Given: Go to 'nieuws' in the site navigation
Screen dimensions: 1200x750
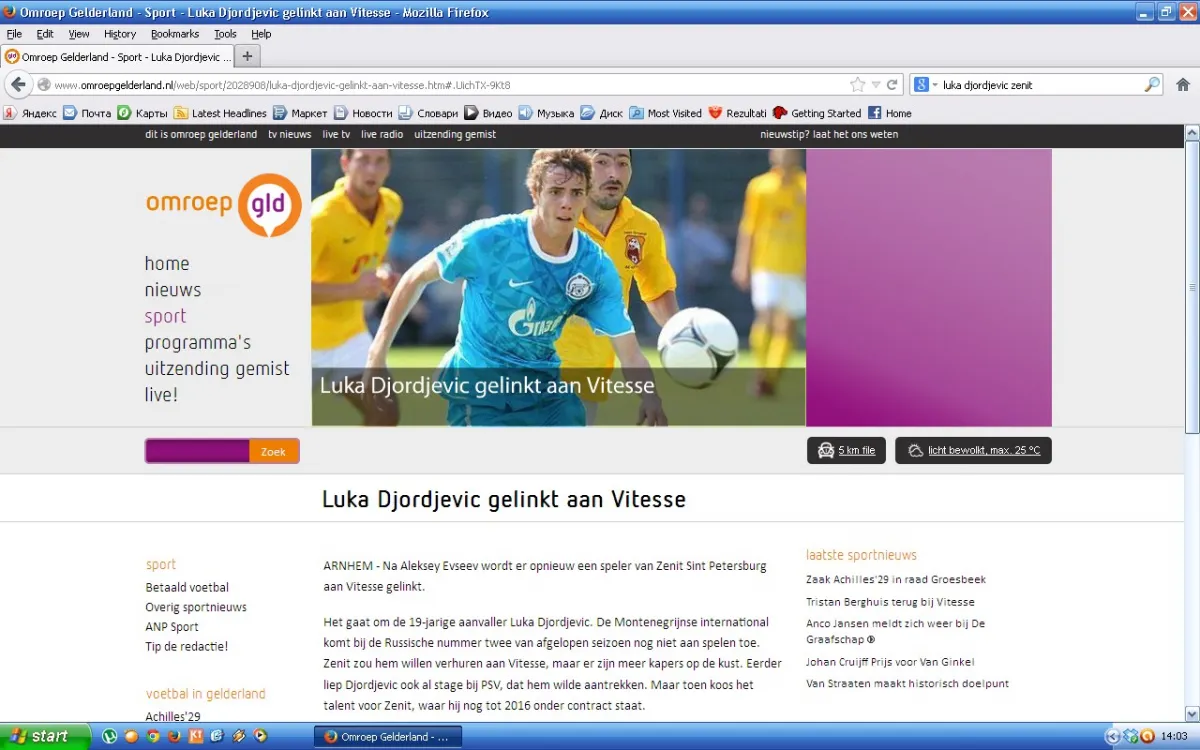Looking at the screenshot, I should coord(173,290).
